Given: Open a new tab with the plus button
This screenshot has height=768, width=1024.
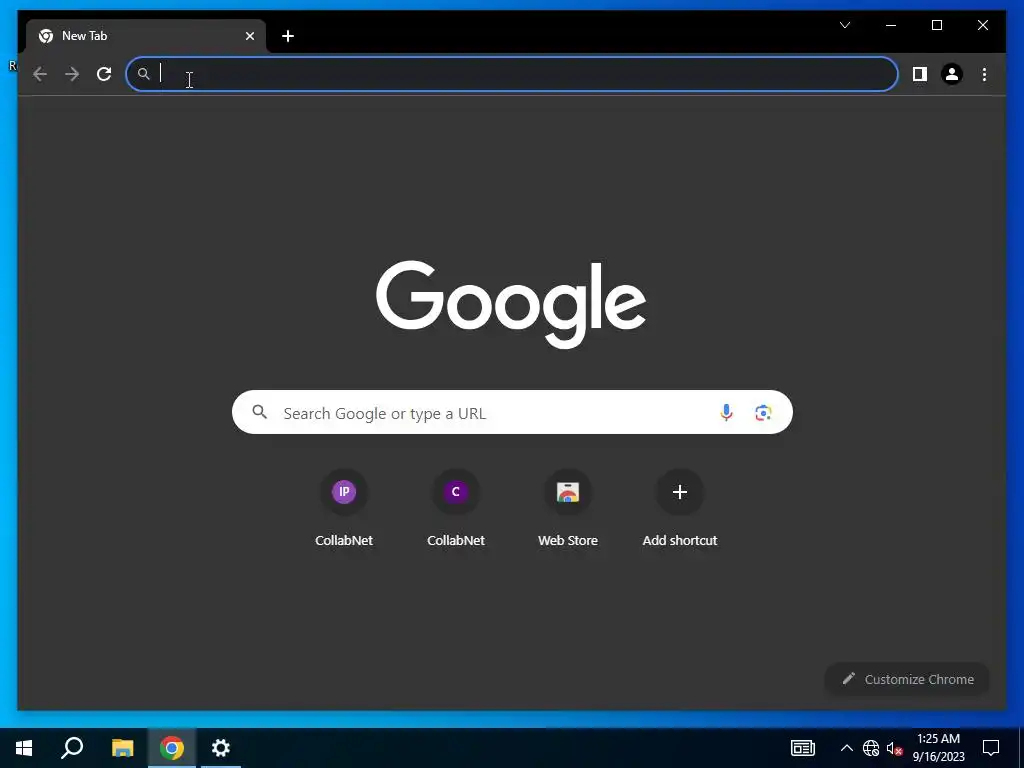Looking at the screenshot, I should pos(288,36).
